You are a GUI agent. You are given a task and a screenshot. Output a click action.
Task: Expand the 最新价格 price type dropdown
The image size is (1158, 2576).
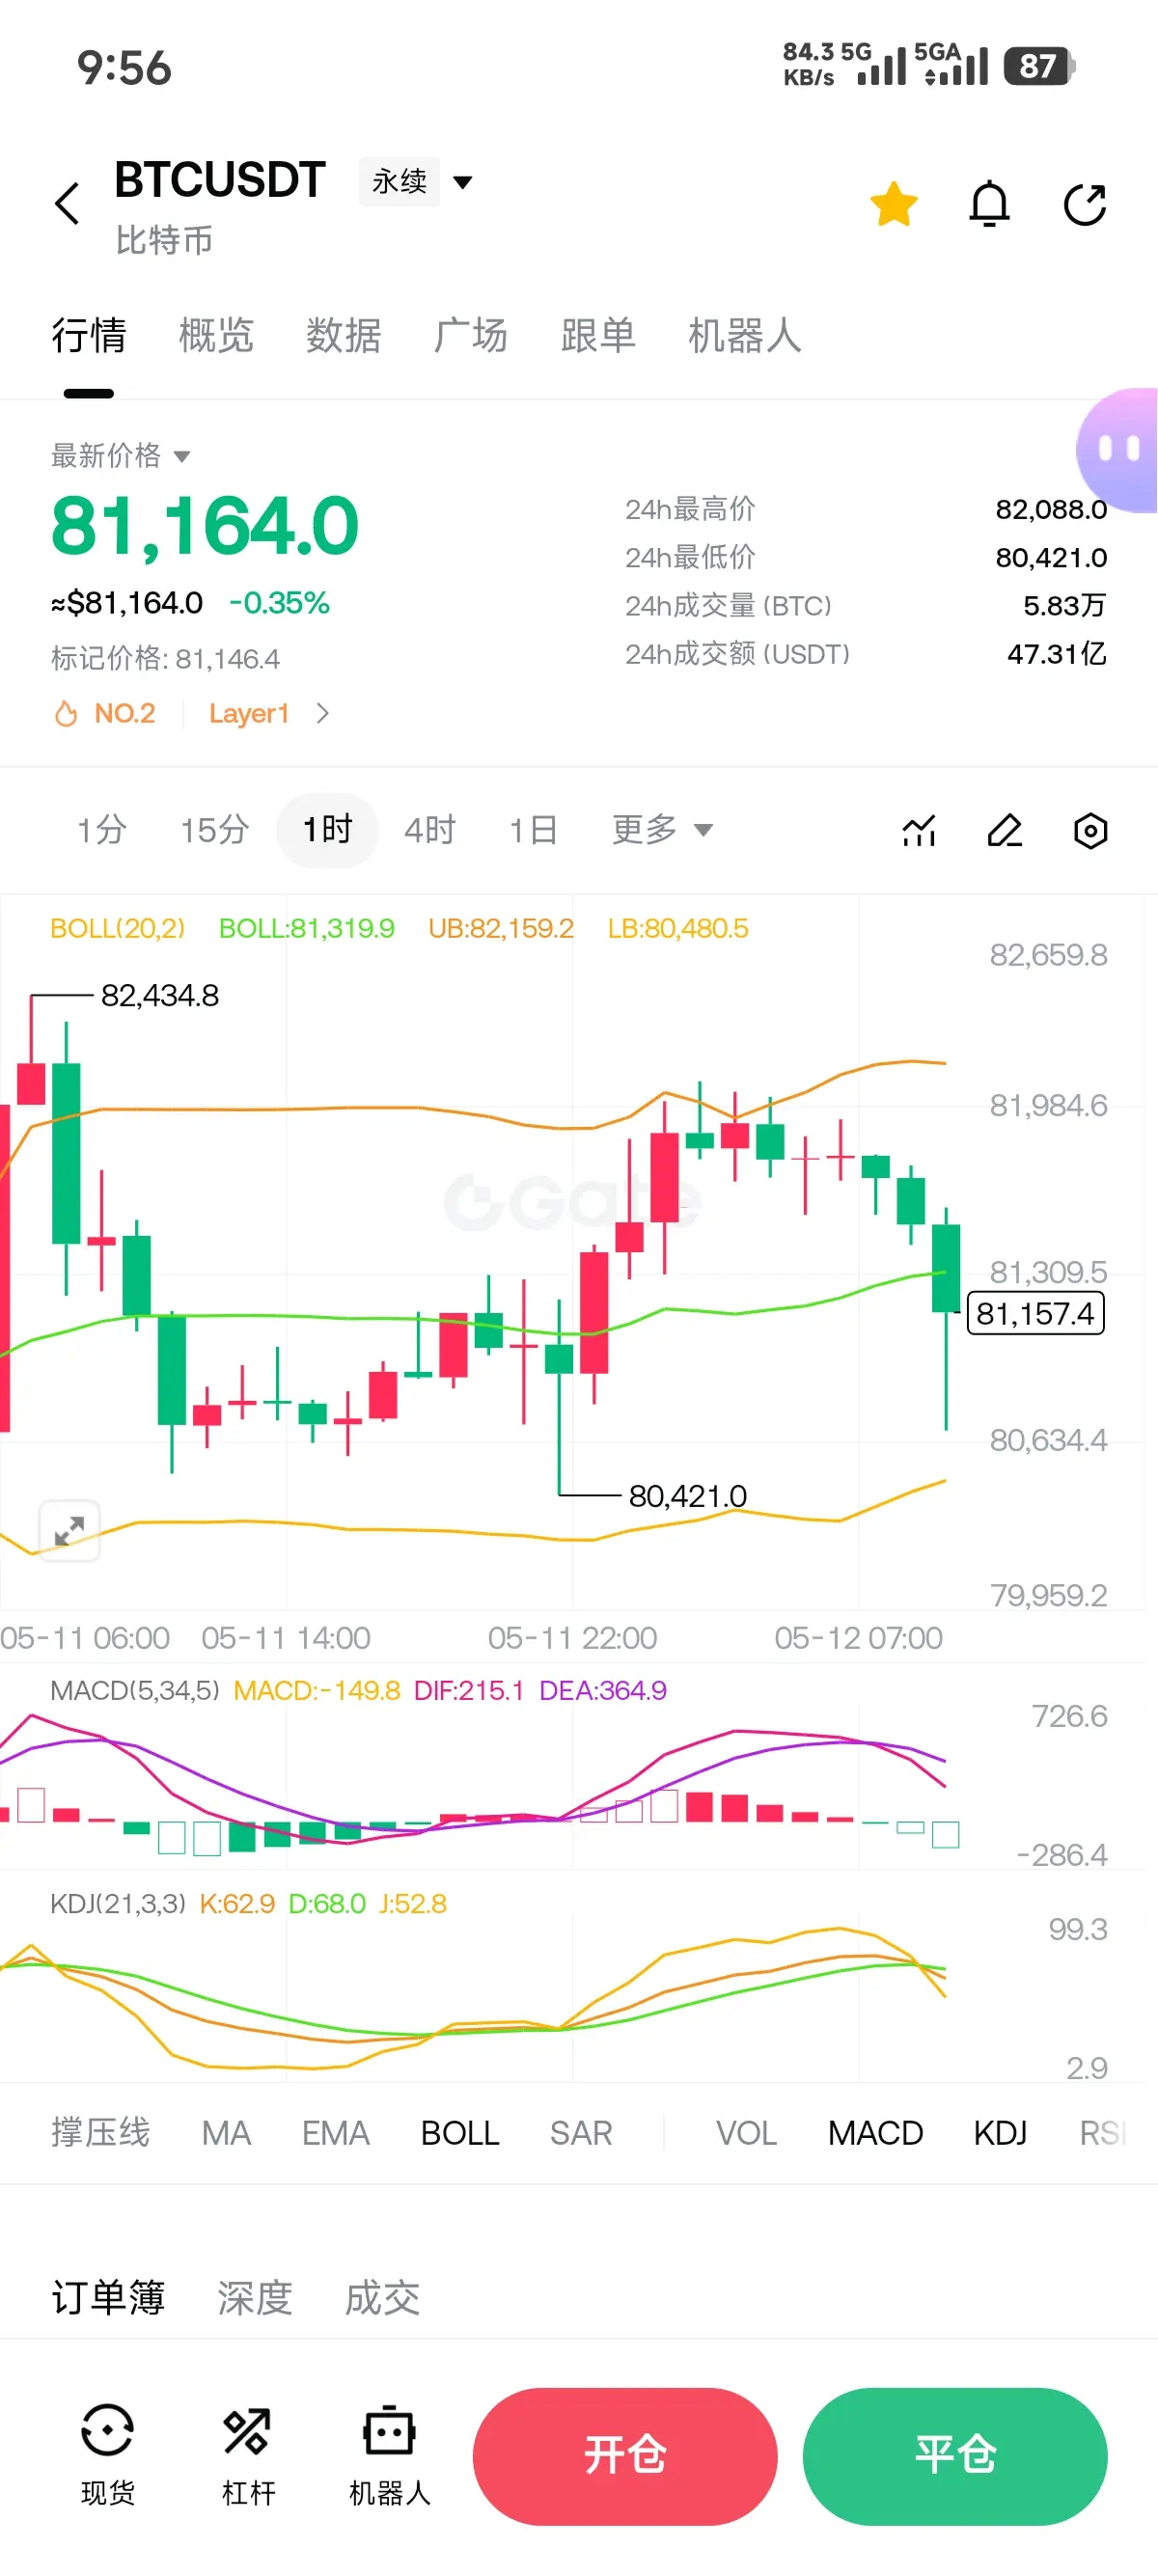click(x=120, y=456)
